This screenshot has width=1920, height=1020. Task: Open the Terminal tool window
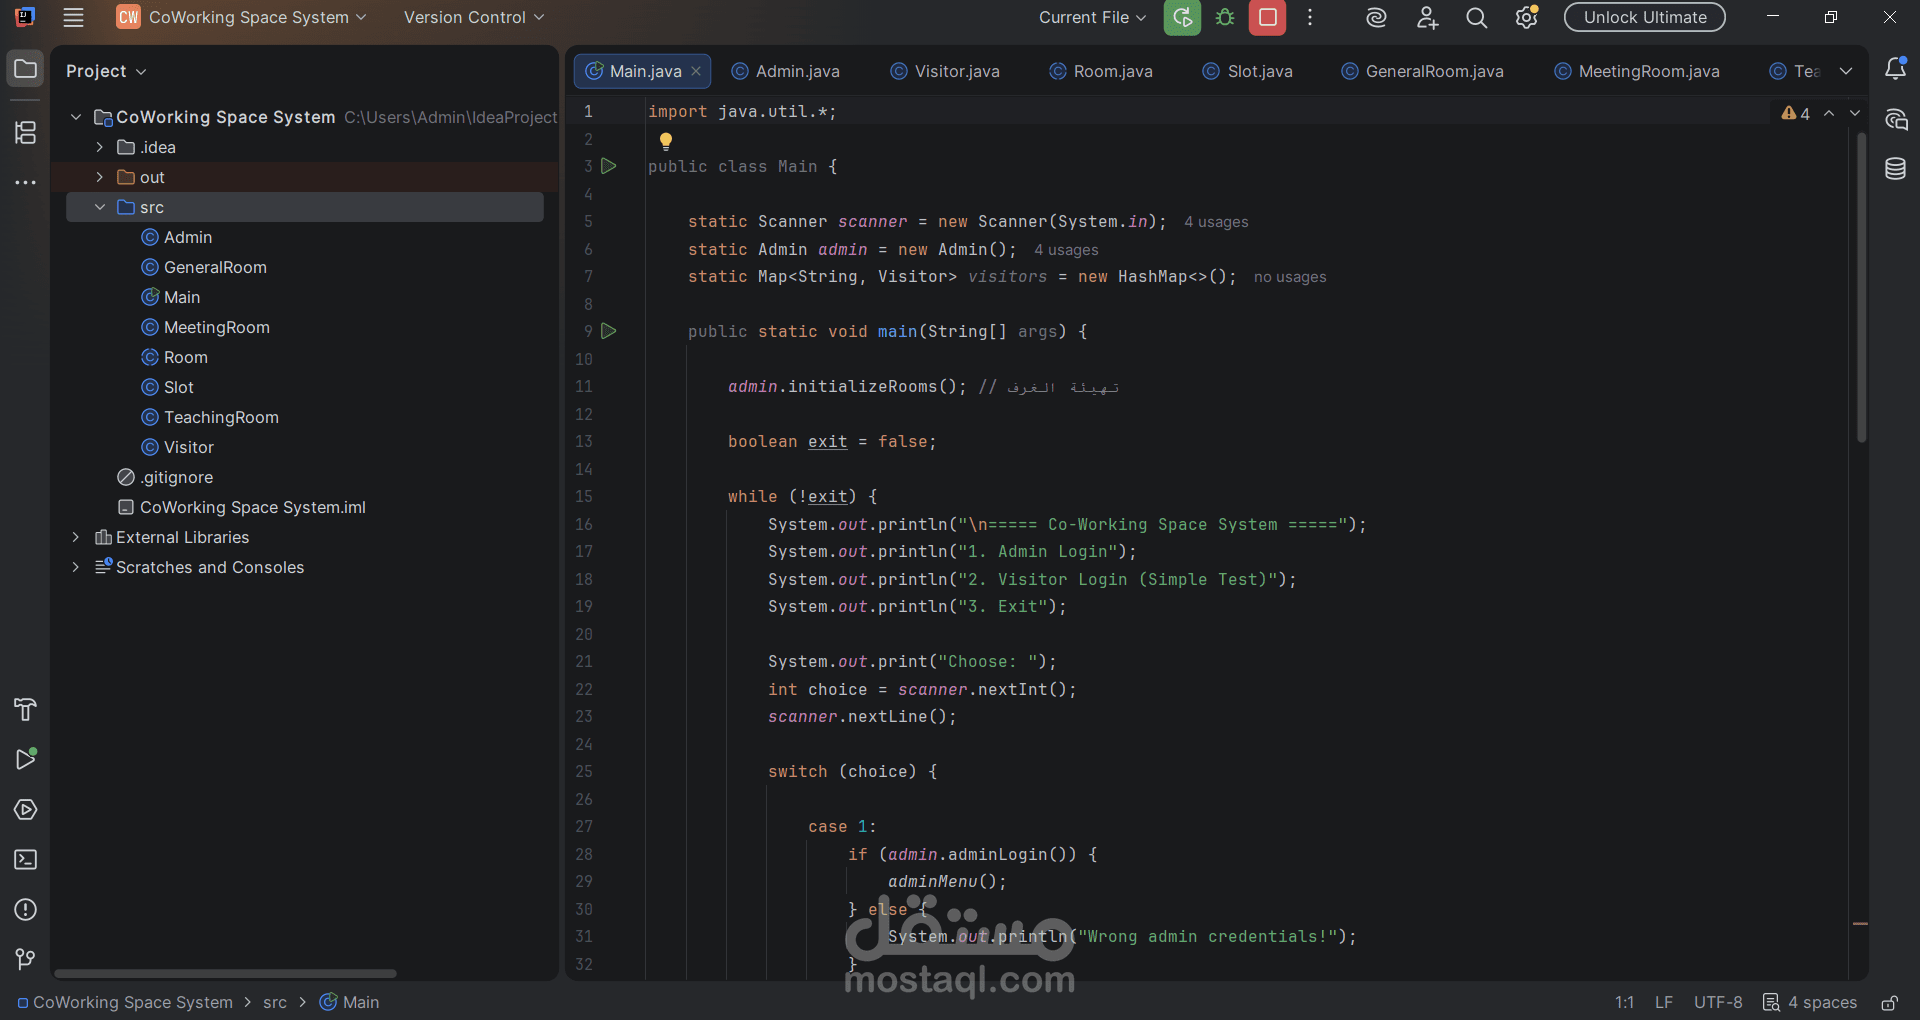point(26,859)
